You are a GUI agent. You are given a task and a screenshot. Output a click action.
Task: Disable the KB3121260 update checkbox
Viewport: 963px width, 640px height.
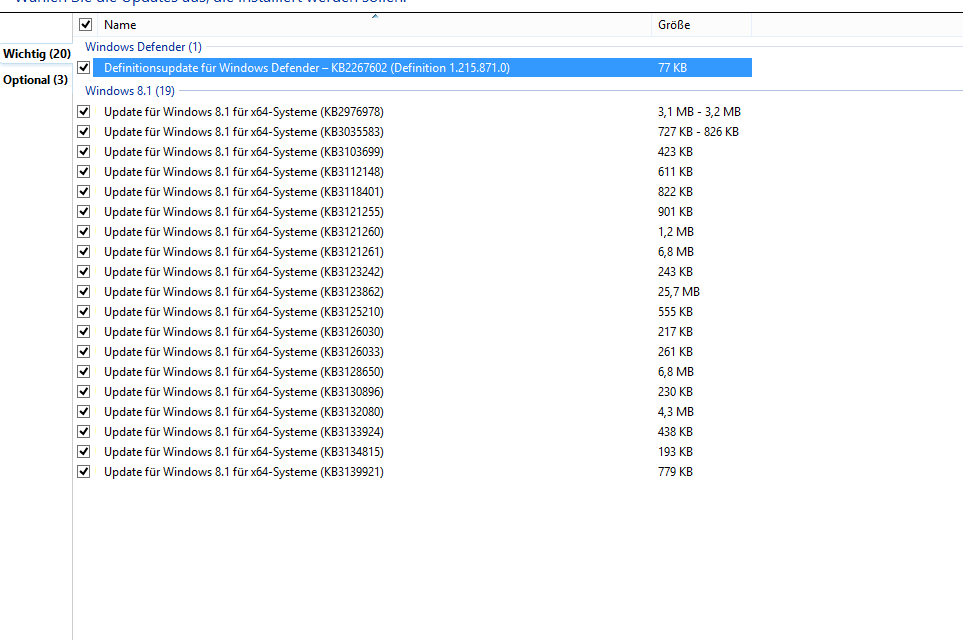pyautogui.click(x=84, y=232)
